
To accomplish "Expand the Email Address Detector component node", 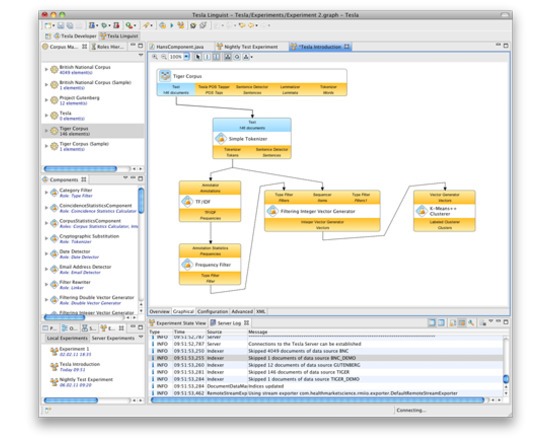I will (x=46, y=269).
